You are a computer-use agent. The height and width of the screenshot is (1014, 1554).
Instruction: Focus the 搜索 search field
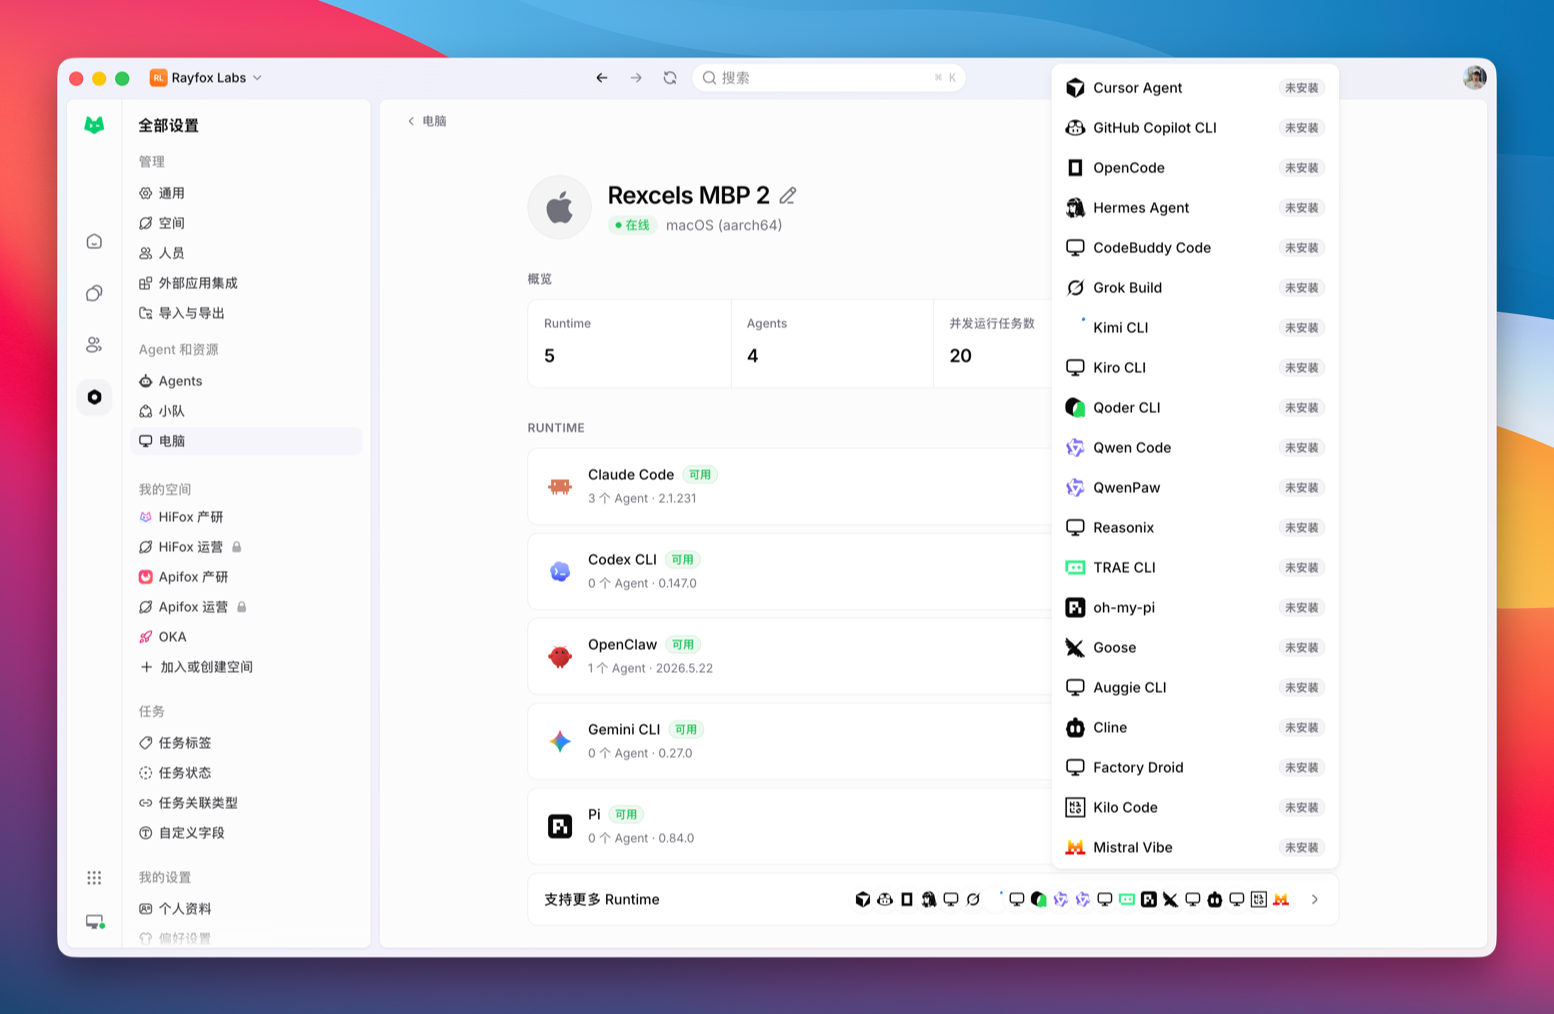click(829, 78)
